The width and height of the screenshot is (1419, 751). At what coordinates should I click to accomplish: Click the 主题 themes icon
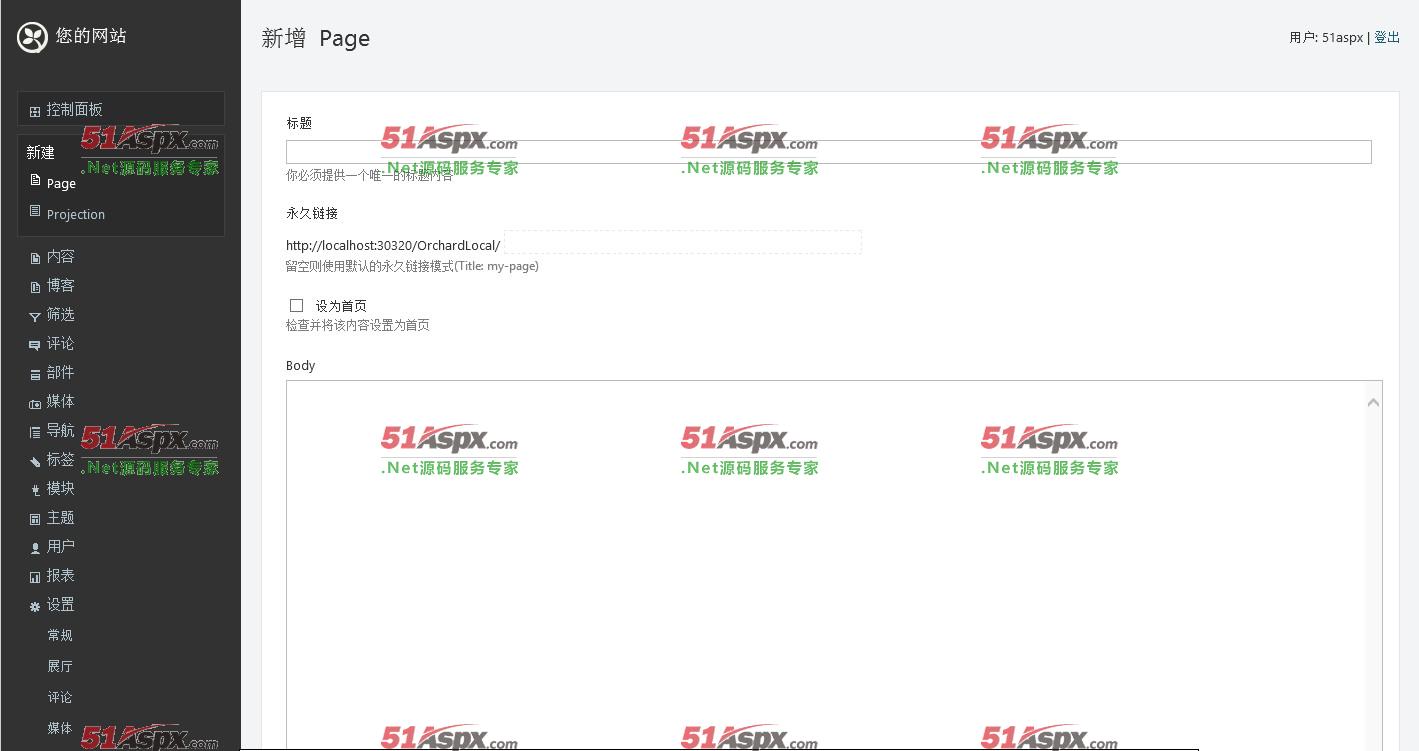click(x=35, y=519)
